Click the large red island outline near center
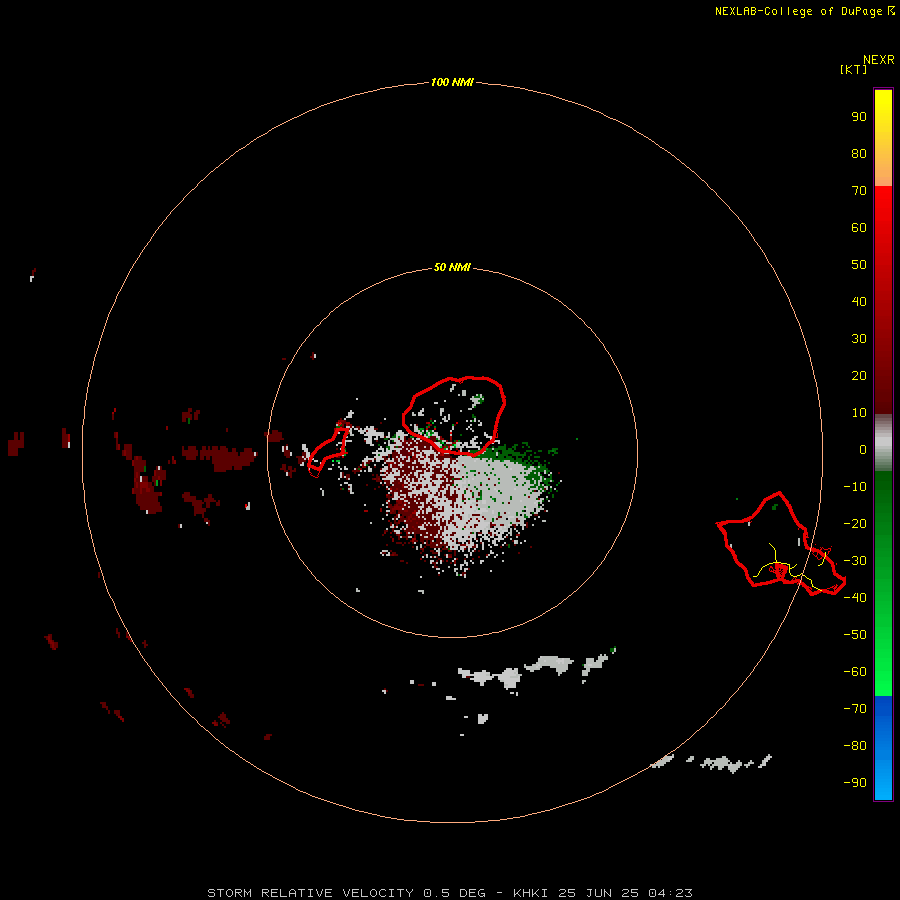This screenshot has height=900, width=900. [x=453, y=416]
